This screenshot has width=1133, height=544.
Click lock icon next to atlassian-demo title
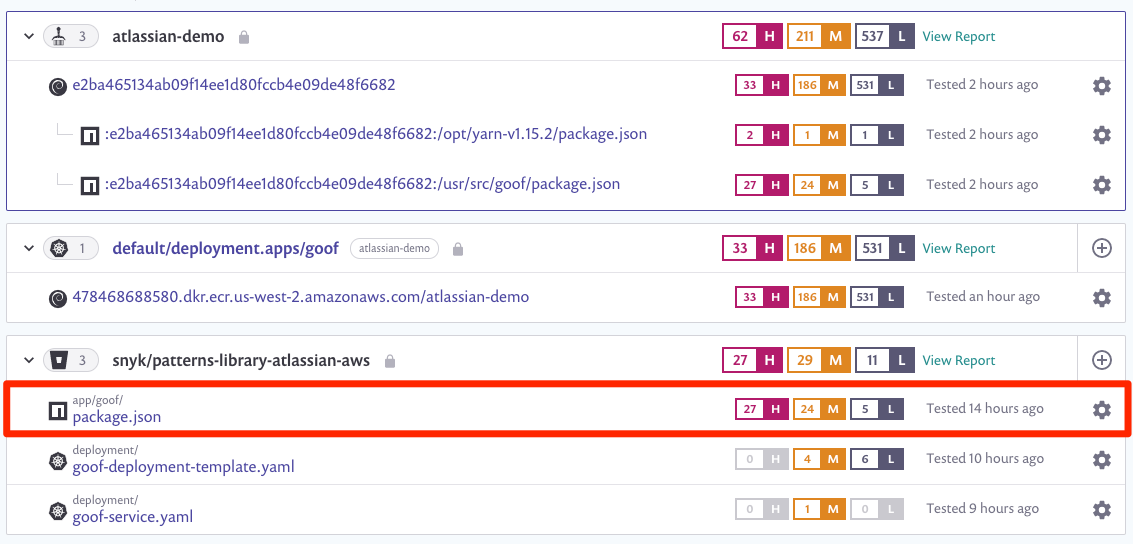tap(244, 37)
